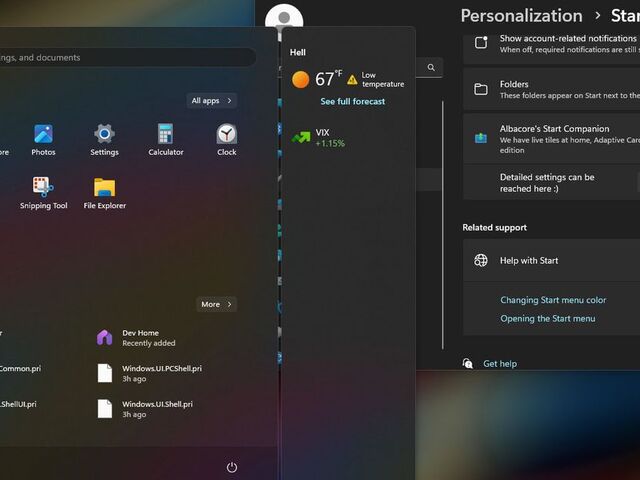This screenshot has height=480, width=640.
Task: Click the 67°F temperature reading
Action: [x=328, y=78]
